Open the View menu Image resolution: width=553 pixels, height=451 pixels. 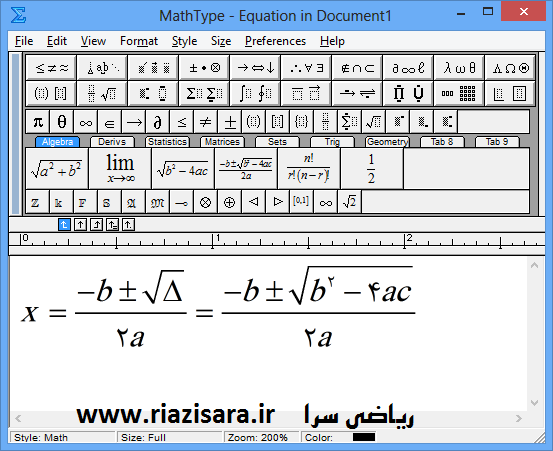(x=93, y=41)
